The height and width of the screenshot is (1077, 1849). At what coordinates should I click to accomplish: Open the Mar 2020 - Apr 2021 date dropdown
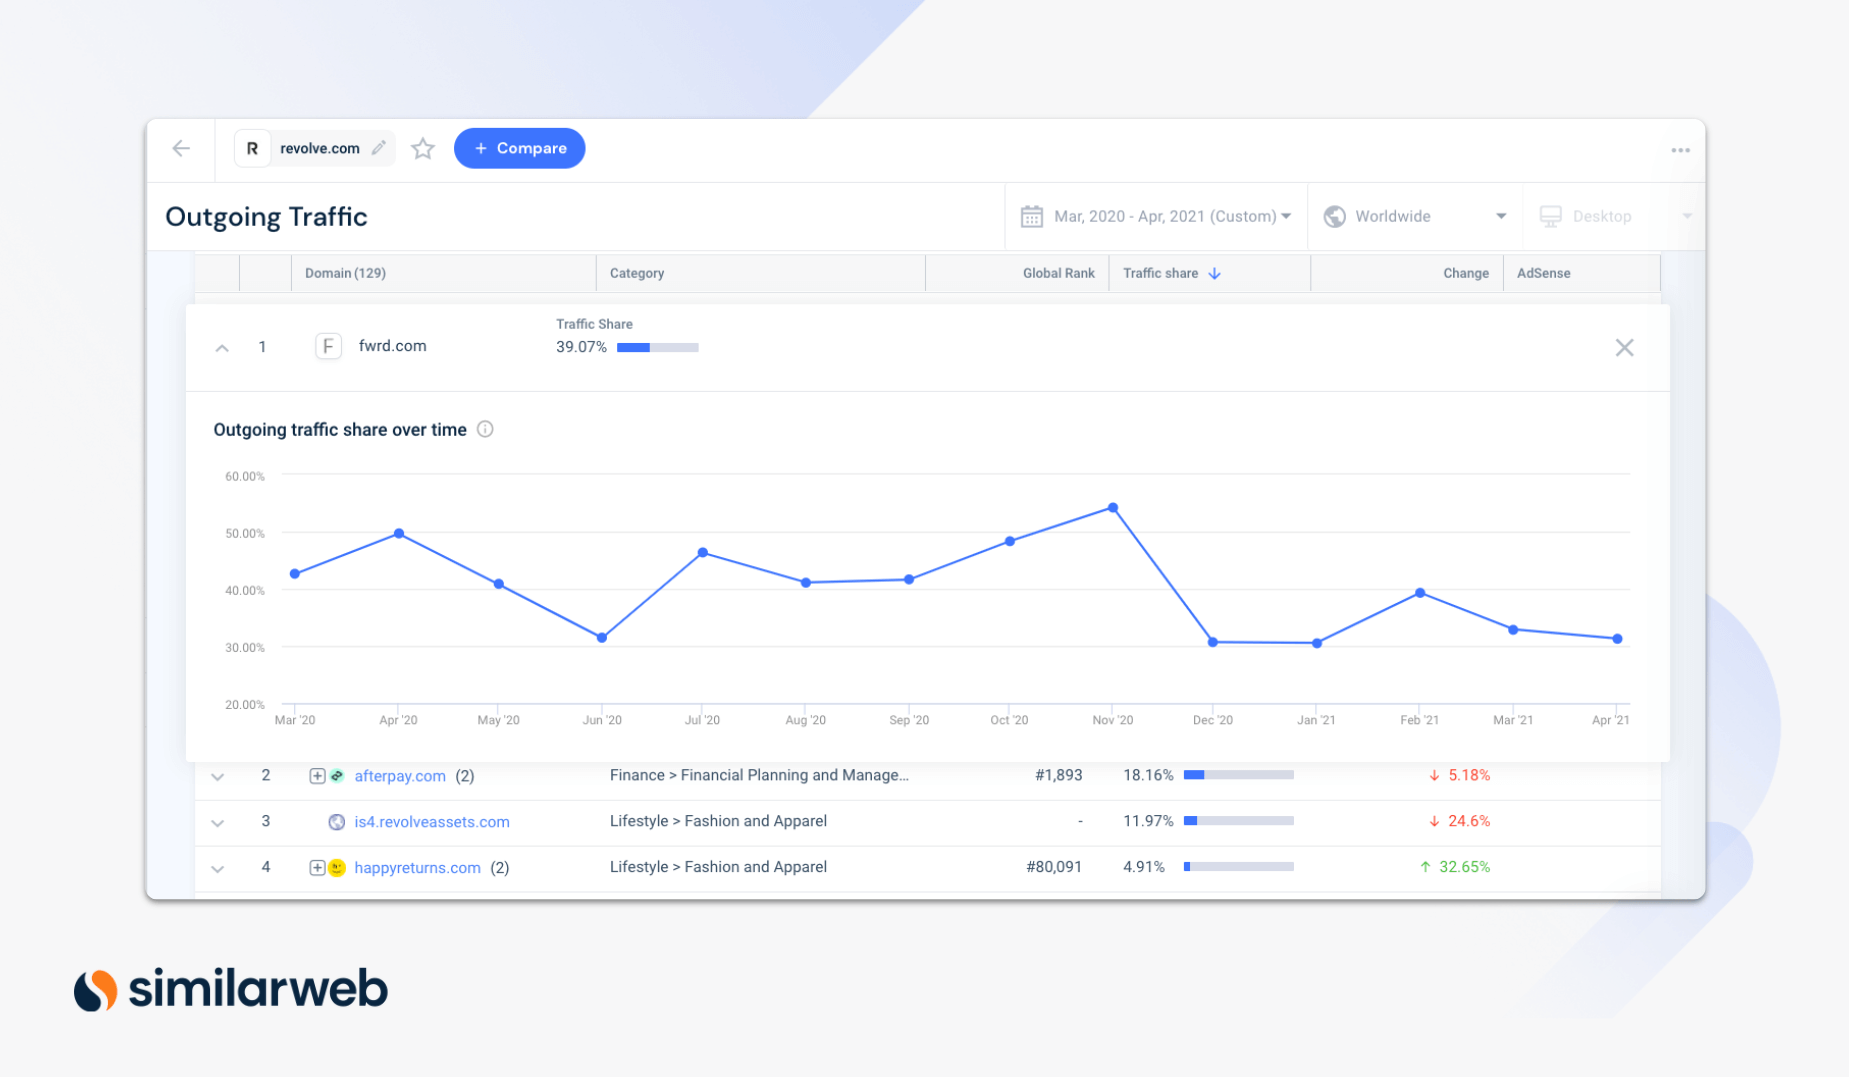coord(1167,216)
